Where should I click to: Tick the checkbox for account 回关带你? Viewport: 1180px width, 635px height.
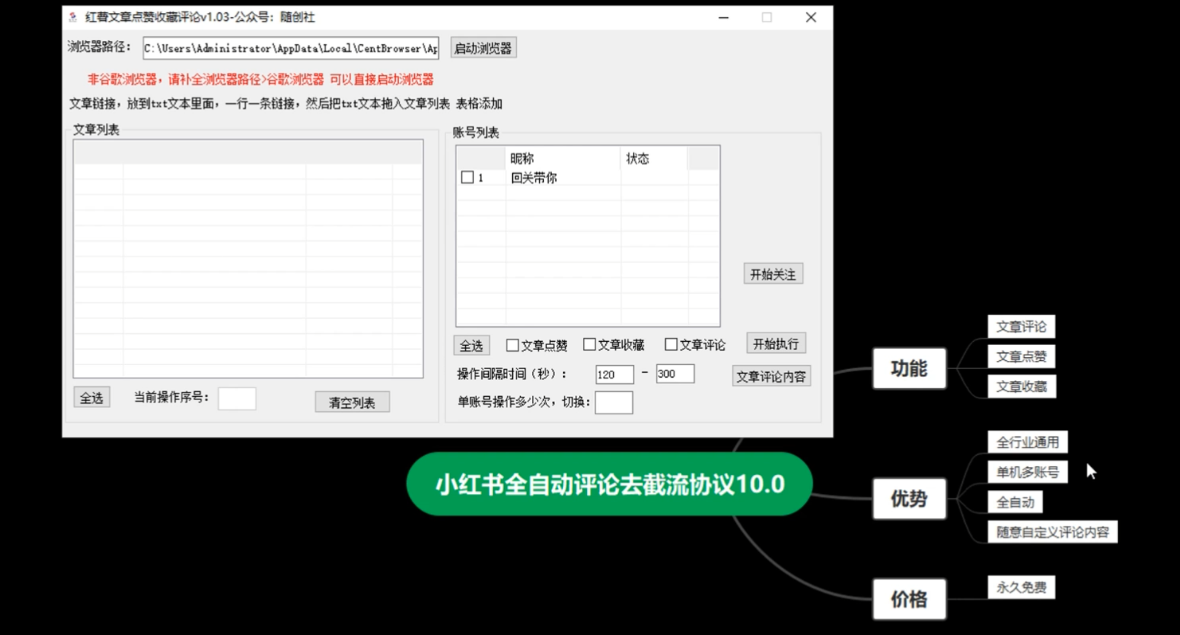tap(467, 177)
